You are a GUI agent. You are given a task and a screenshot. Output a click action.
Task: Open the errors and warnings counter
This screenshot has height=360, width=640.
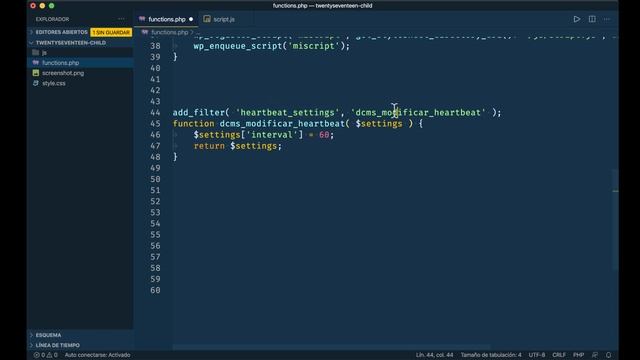(x=46, y=355)
